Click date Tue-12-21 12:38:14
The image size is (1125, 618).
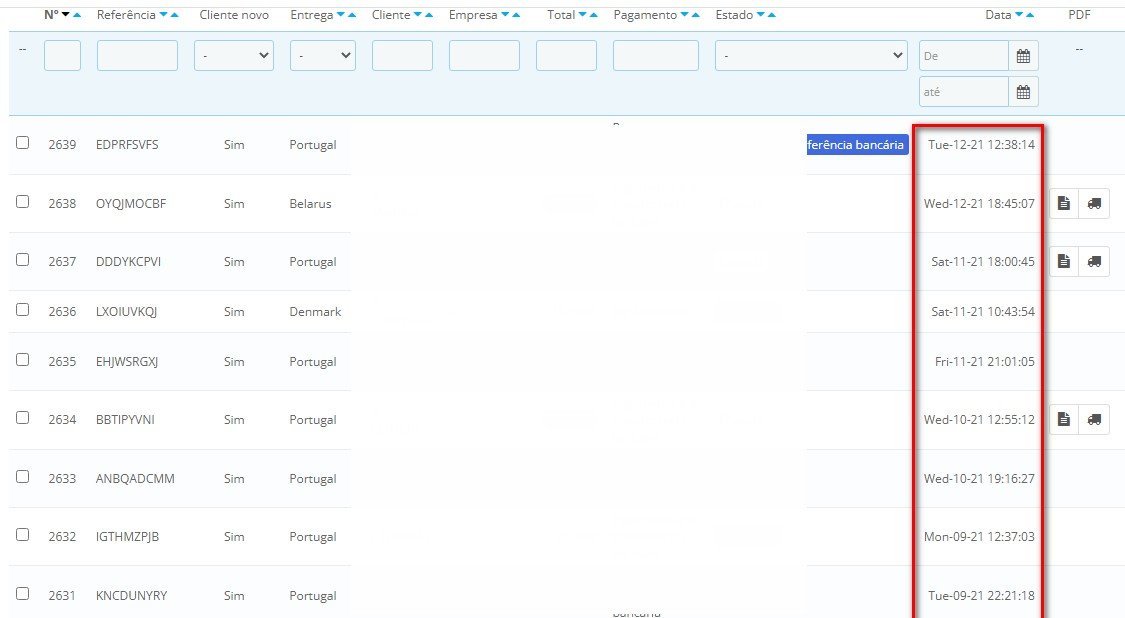coord(982,145)
